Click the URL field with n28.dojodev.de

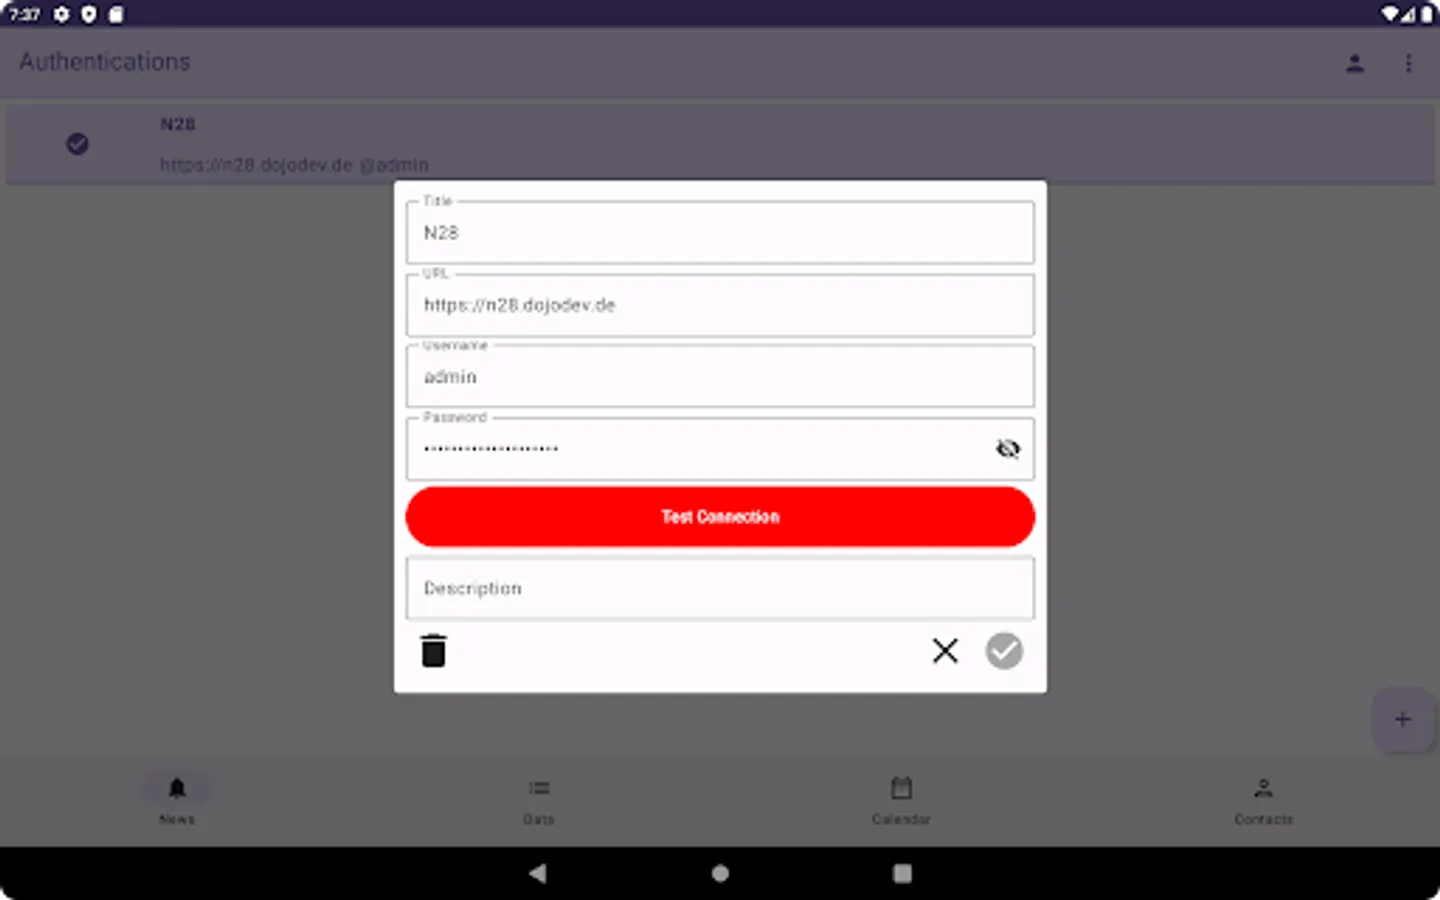(719, 305)
